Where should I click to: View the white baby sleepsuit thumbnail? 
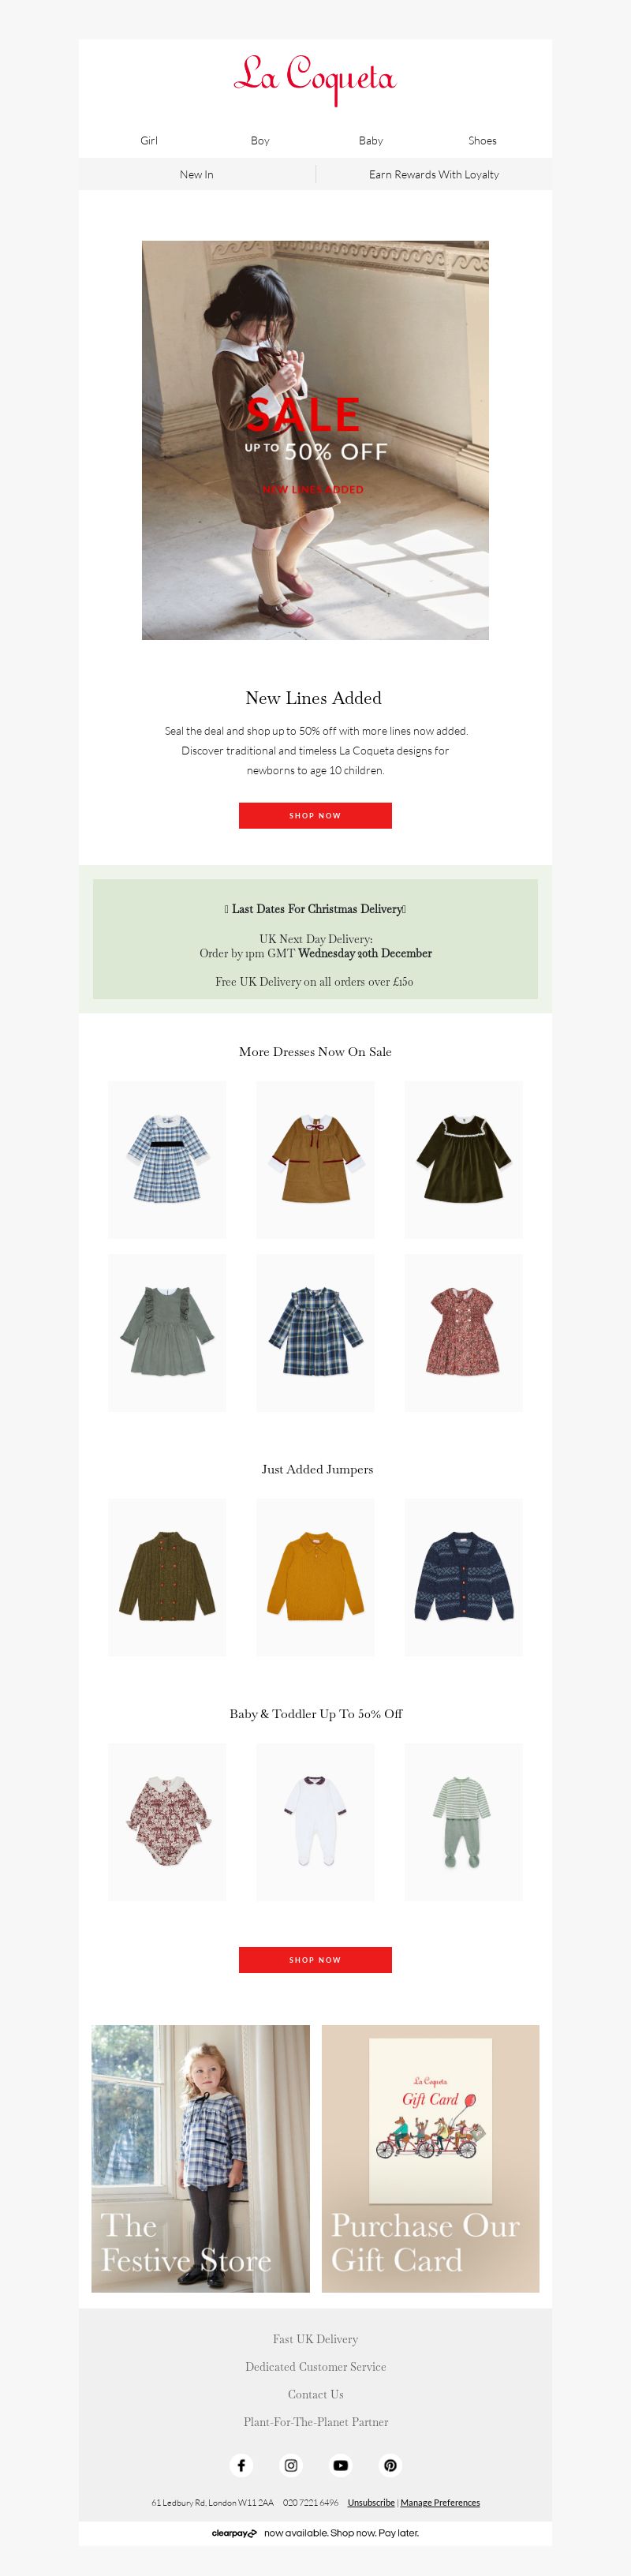(315, 1822)
